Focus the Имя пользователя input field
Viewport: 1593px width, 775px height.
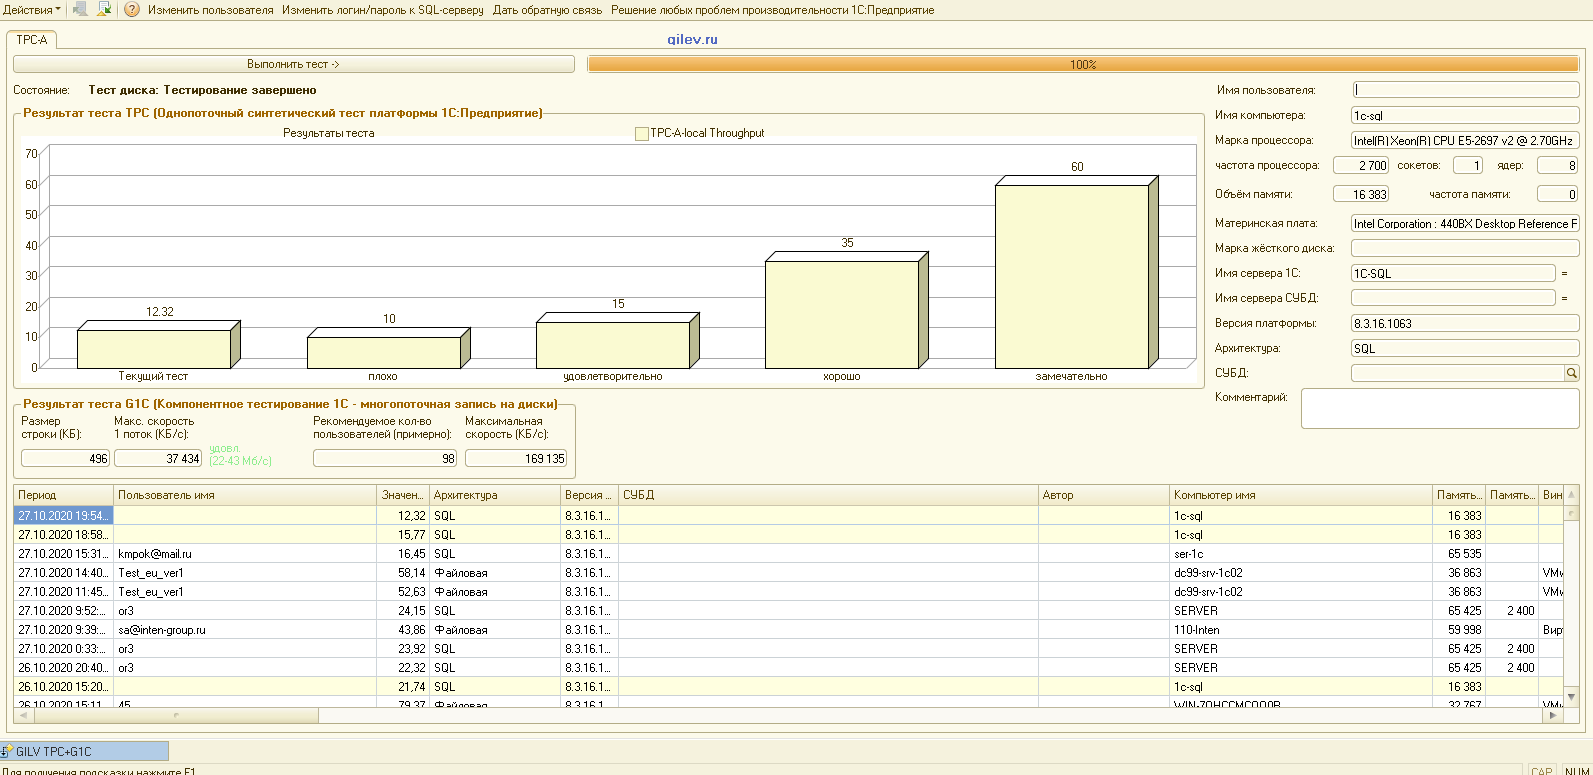[1466, 90]
